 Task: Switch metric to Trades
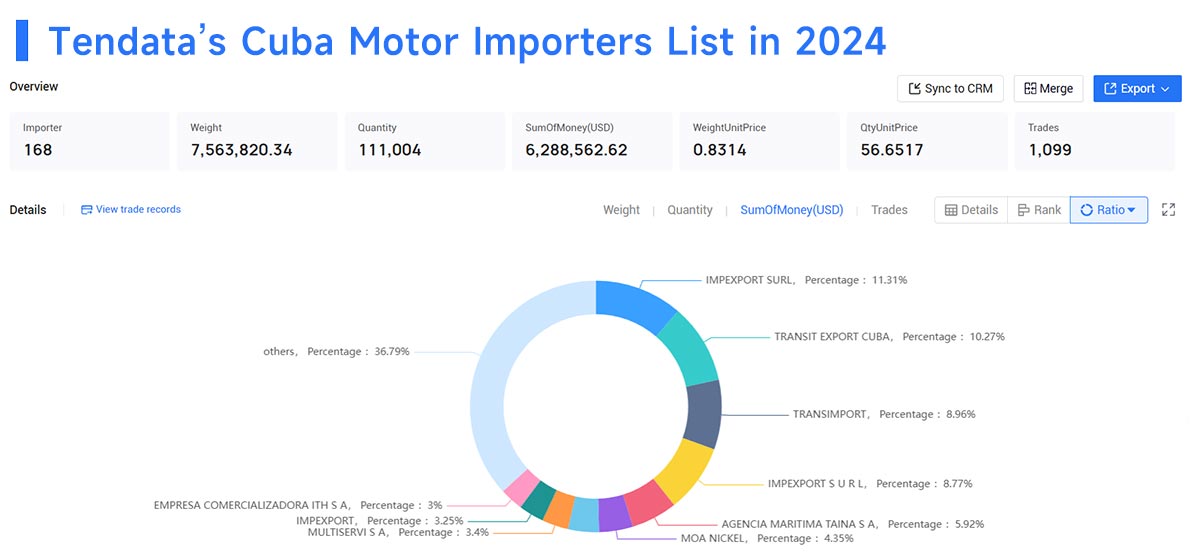click(889, 210)
